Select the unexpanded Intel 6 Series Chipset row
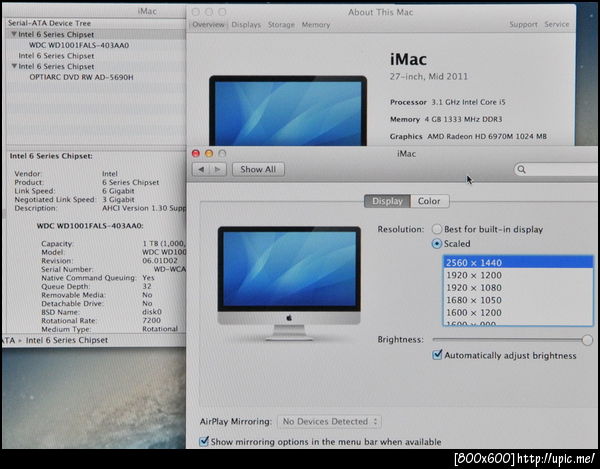600x469 pixels. [x=56, y=56]
